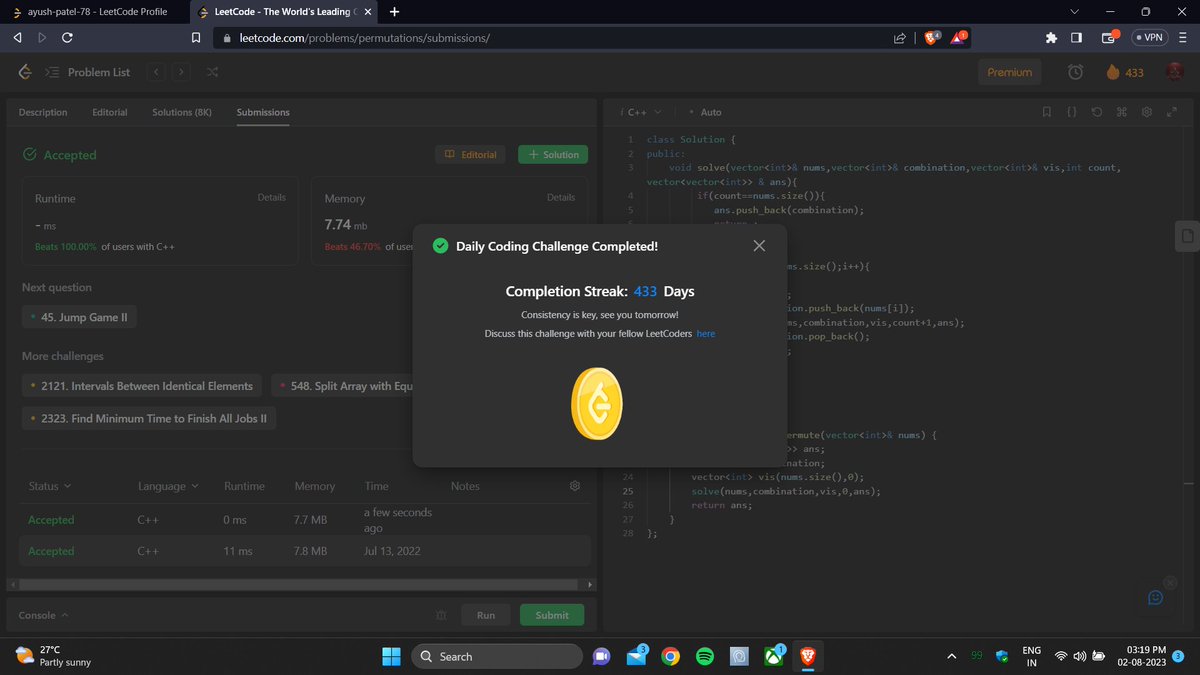Open the browser extensions puzzle icon
Screen dimensions: 1200x675
pyautogui.click(x=1051, y=38)
